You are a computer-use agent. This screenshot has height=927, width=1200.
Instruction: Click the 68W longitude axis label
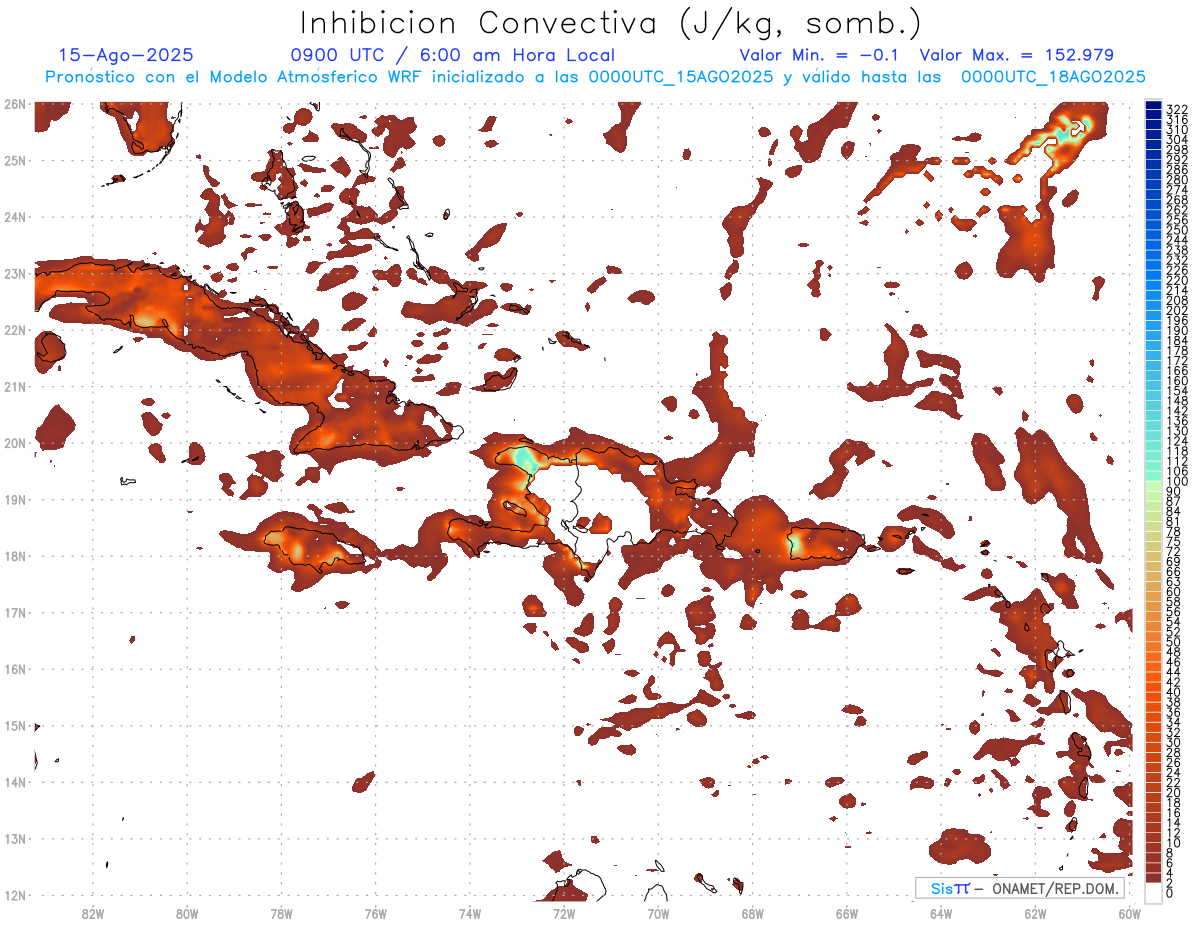[752, 912]
